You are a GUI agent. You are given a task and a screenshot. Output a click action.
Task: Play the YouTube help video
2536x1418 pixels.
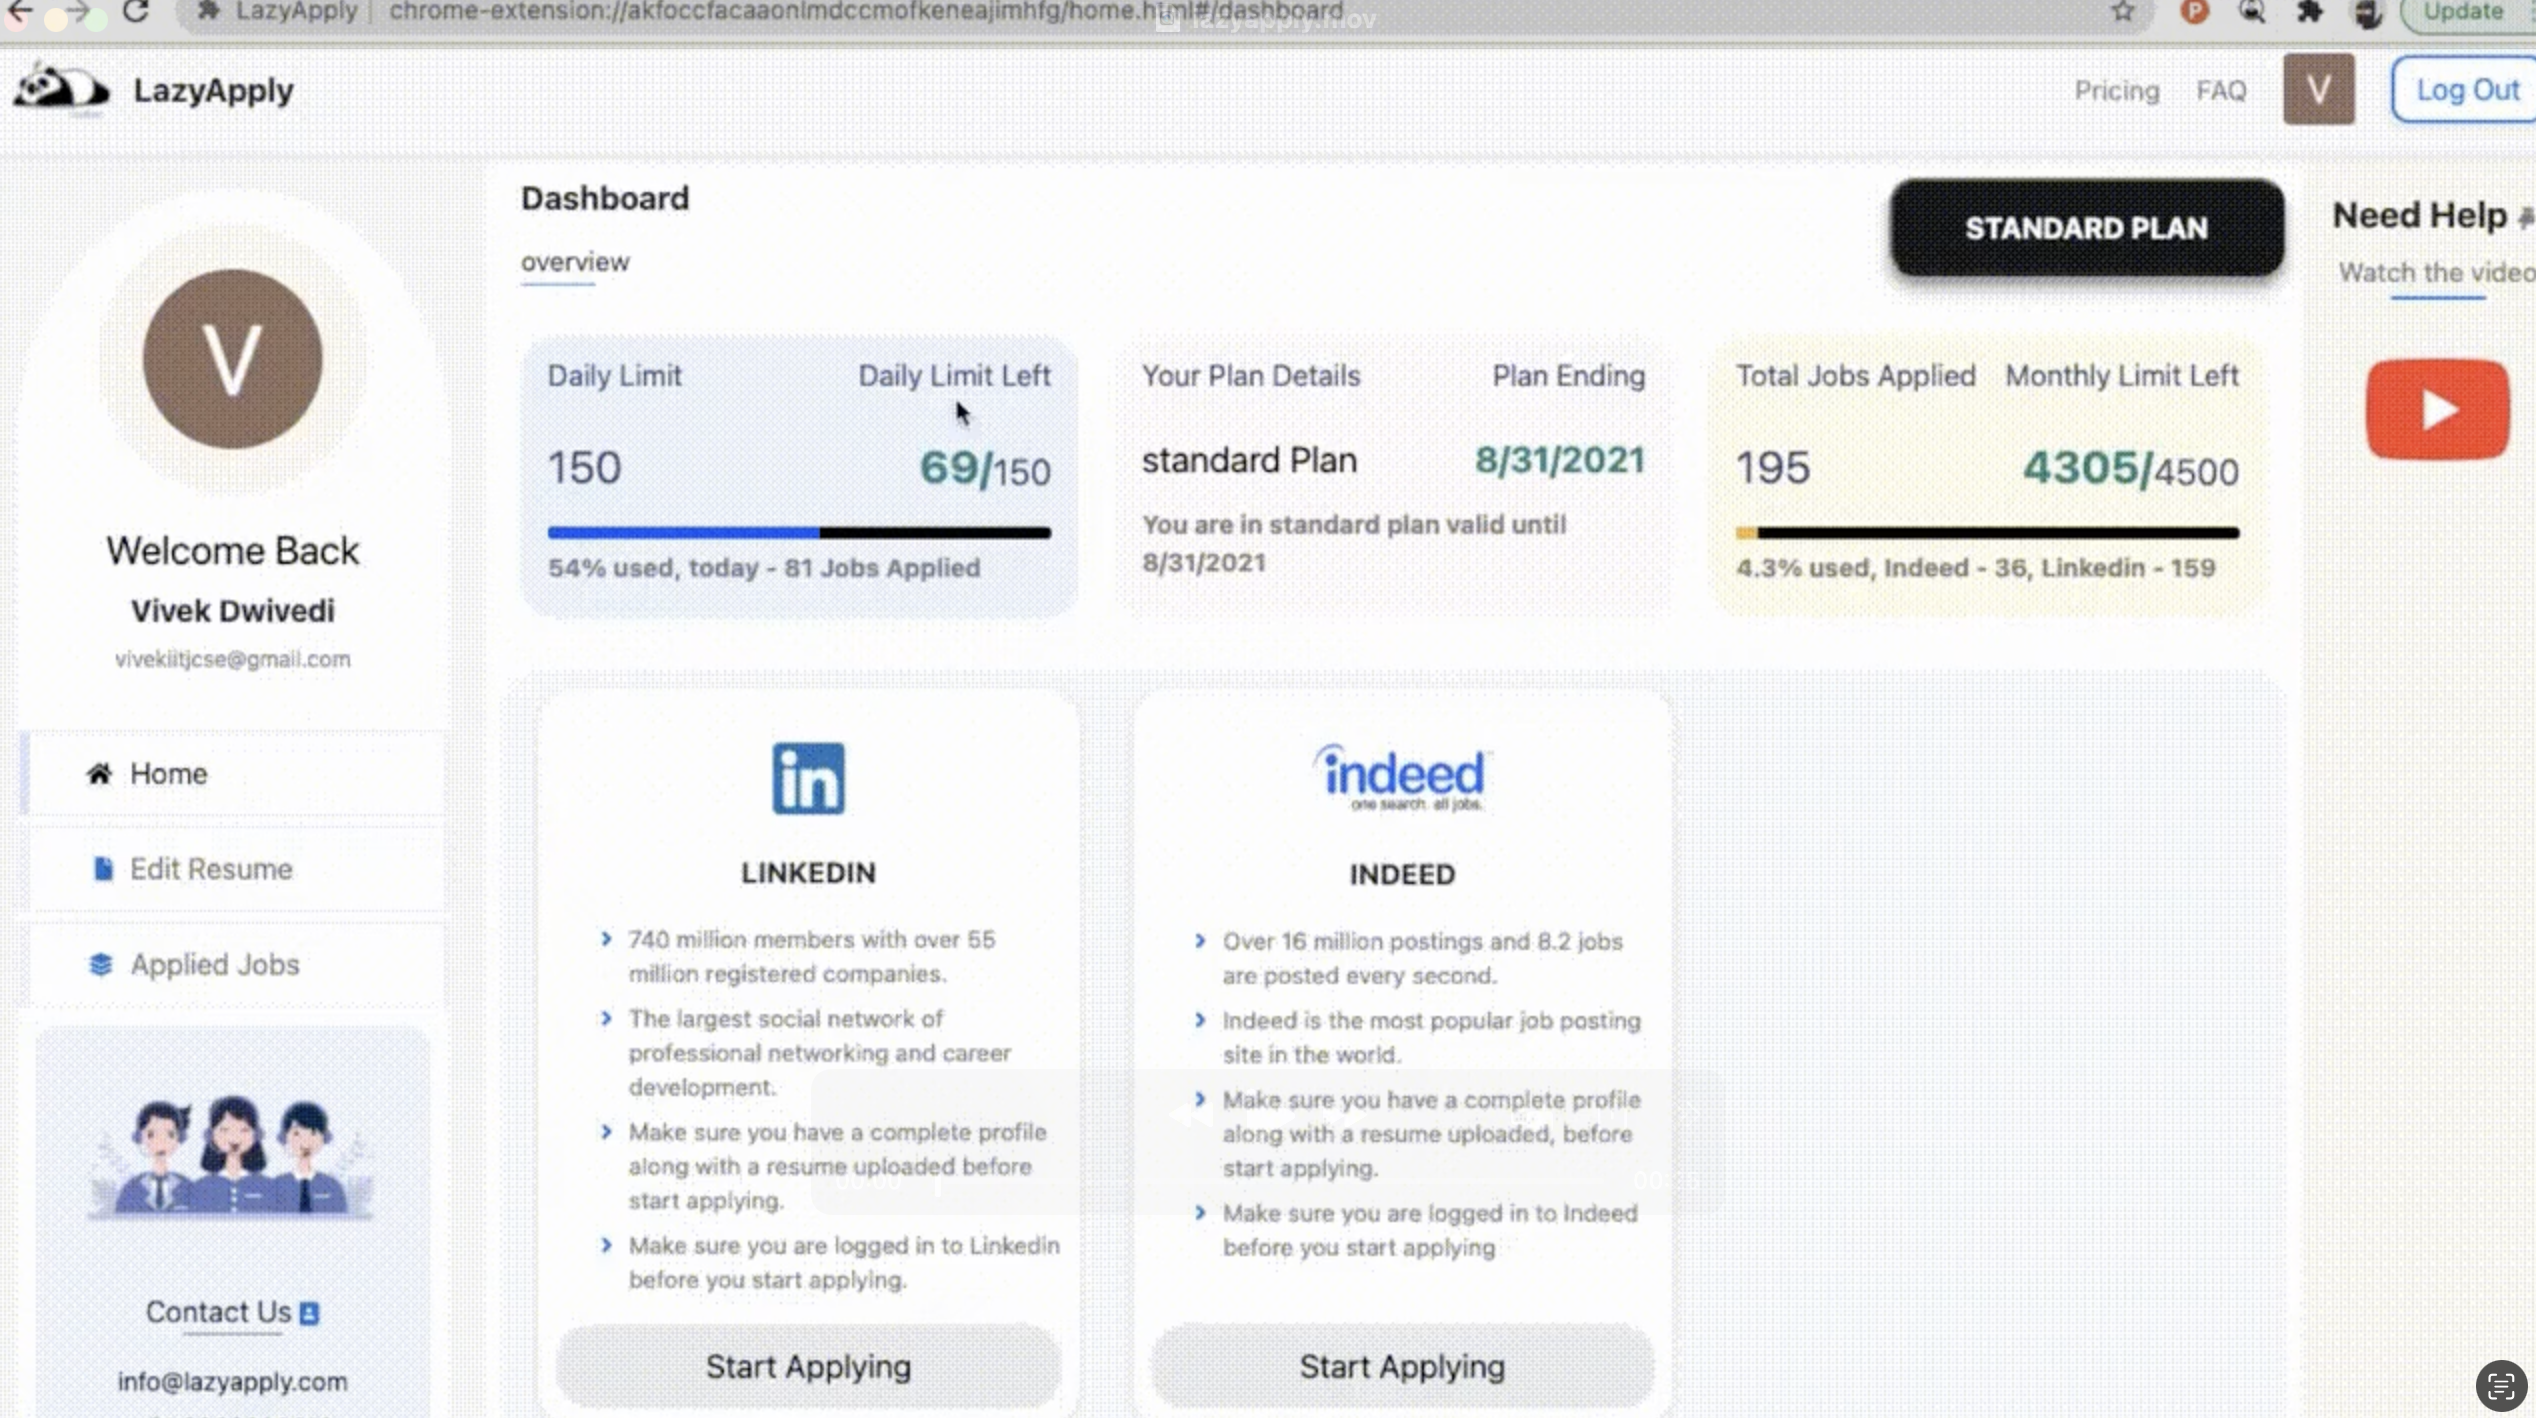[x=2437, y=409]
